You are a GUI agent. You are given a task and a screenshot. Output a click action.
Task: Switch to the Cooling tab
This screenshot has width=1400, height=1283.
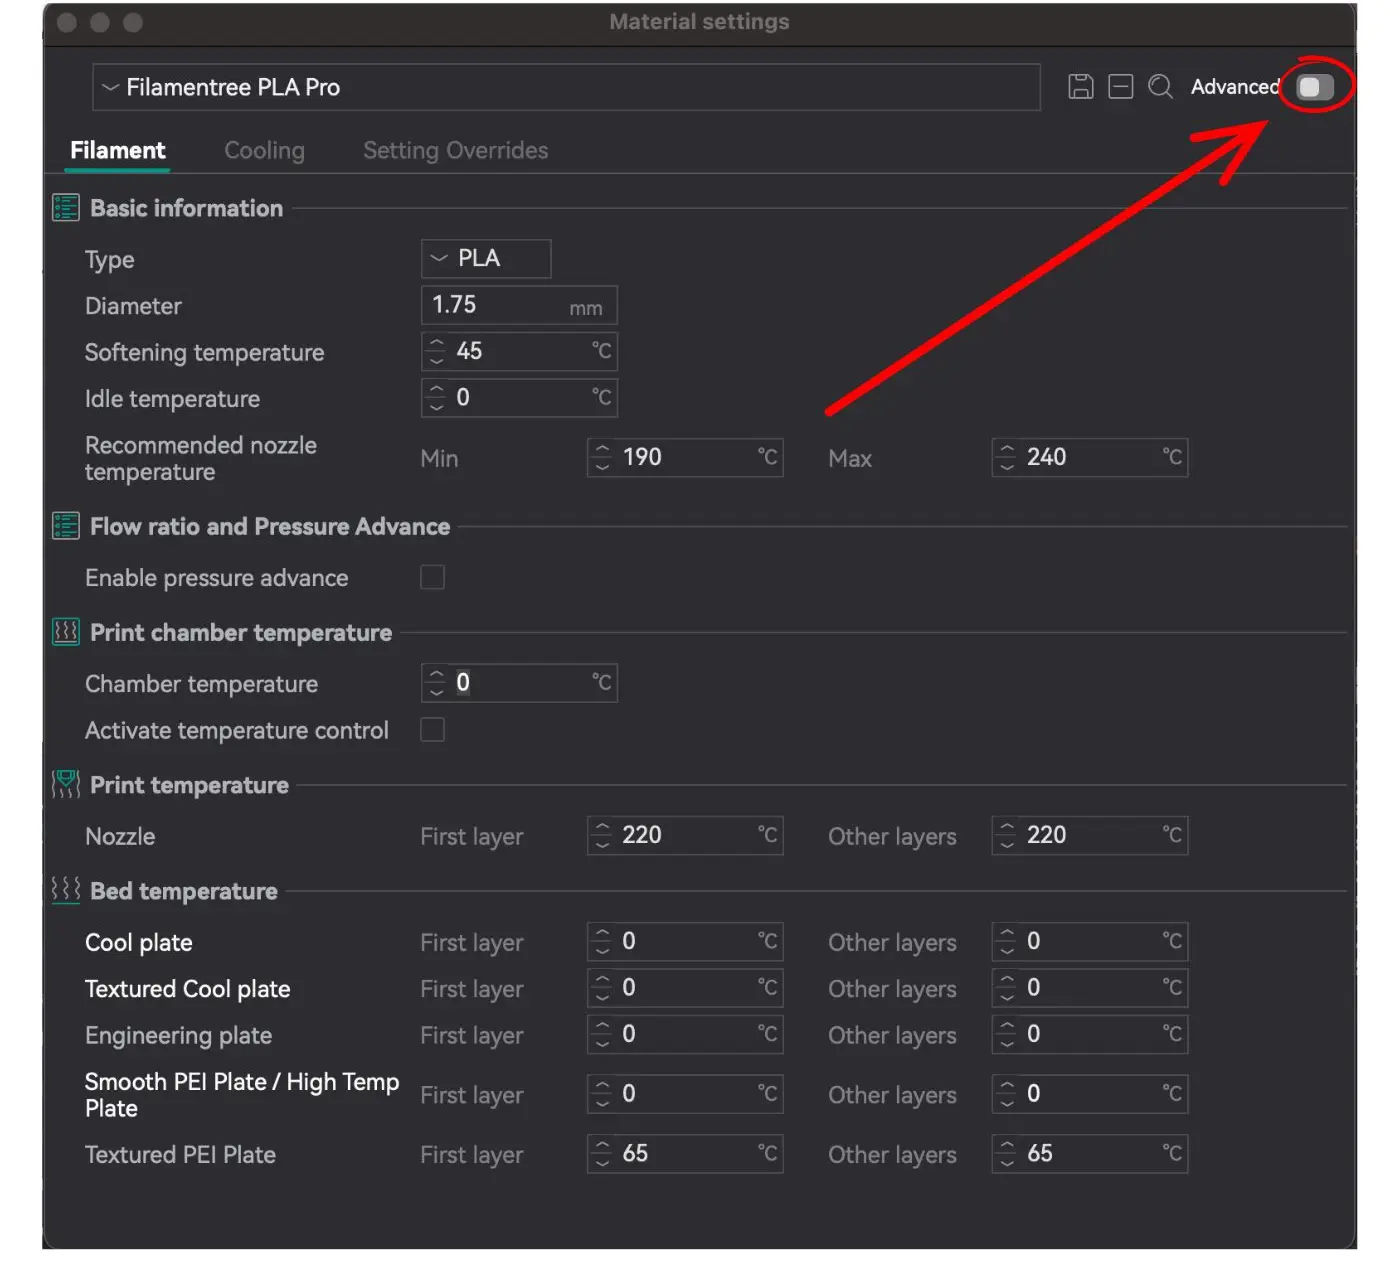(x=264, y=150)
